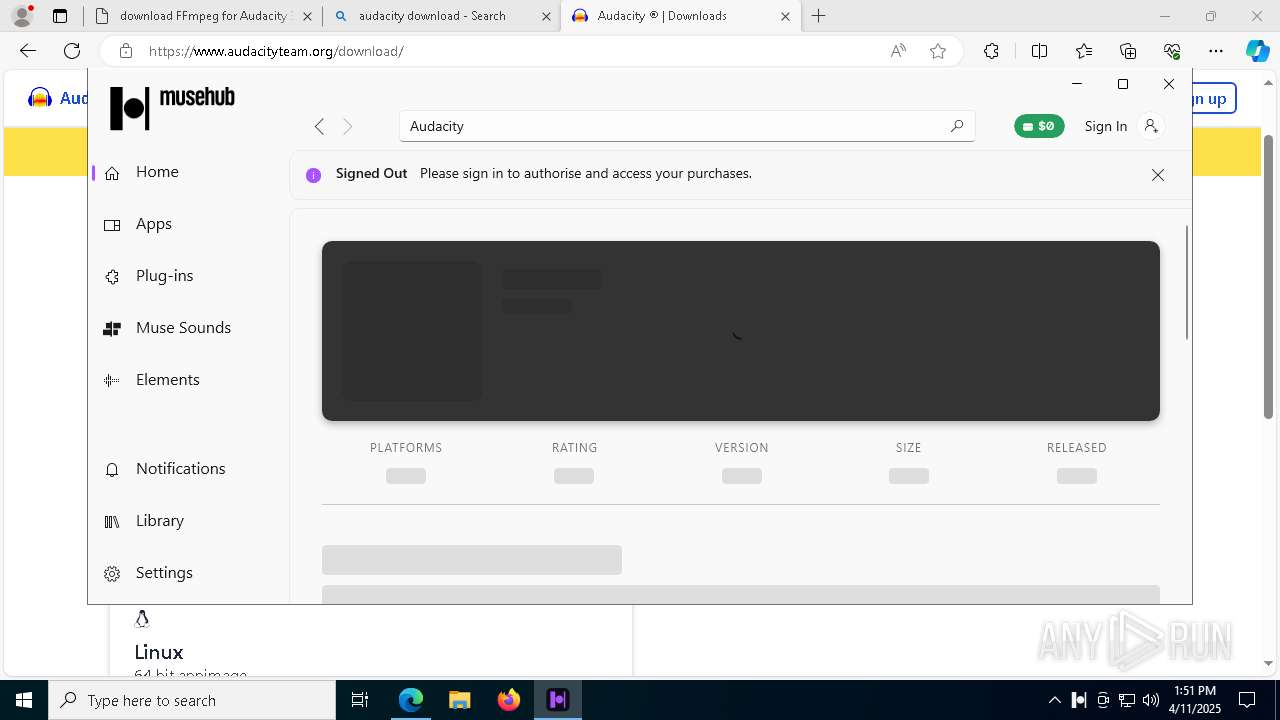
Task: Dismiss the Signed Out notification banner
Action: pos(1158,175)
